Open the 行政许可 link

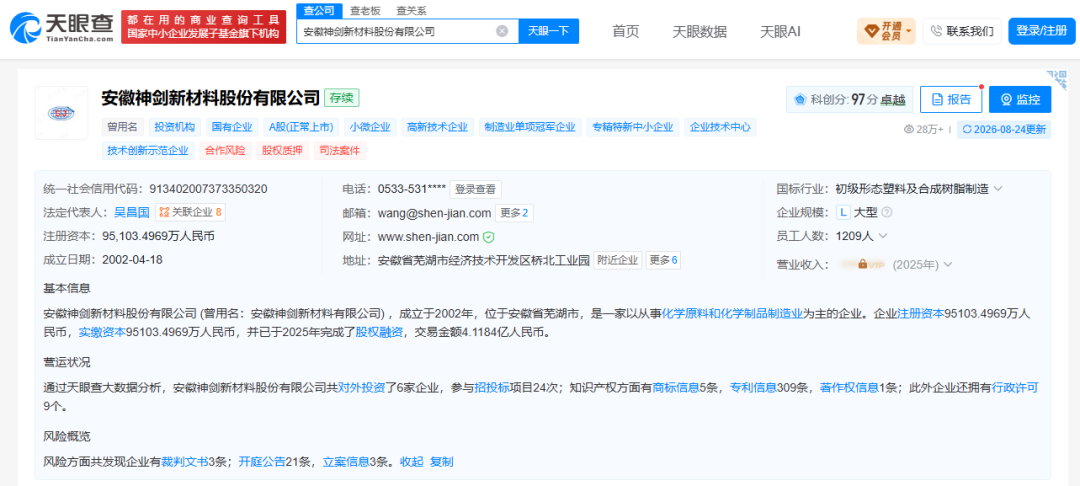[1015, 388]
